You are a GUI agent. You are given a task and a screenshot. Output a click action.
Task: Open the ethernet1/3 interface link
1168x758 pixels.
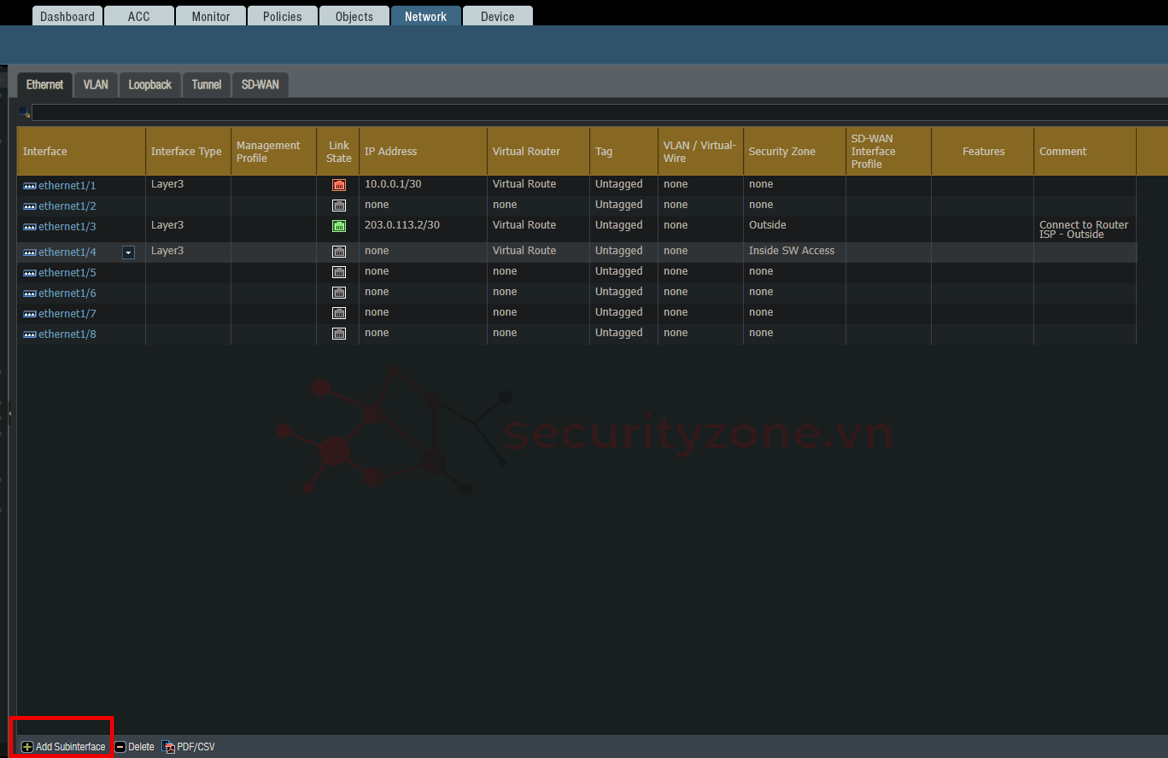(x=67, y=227)
